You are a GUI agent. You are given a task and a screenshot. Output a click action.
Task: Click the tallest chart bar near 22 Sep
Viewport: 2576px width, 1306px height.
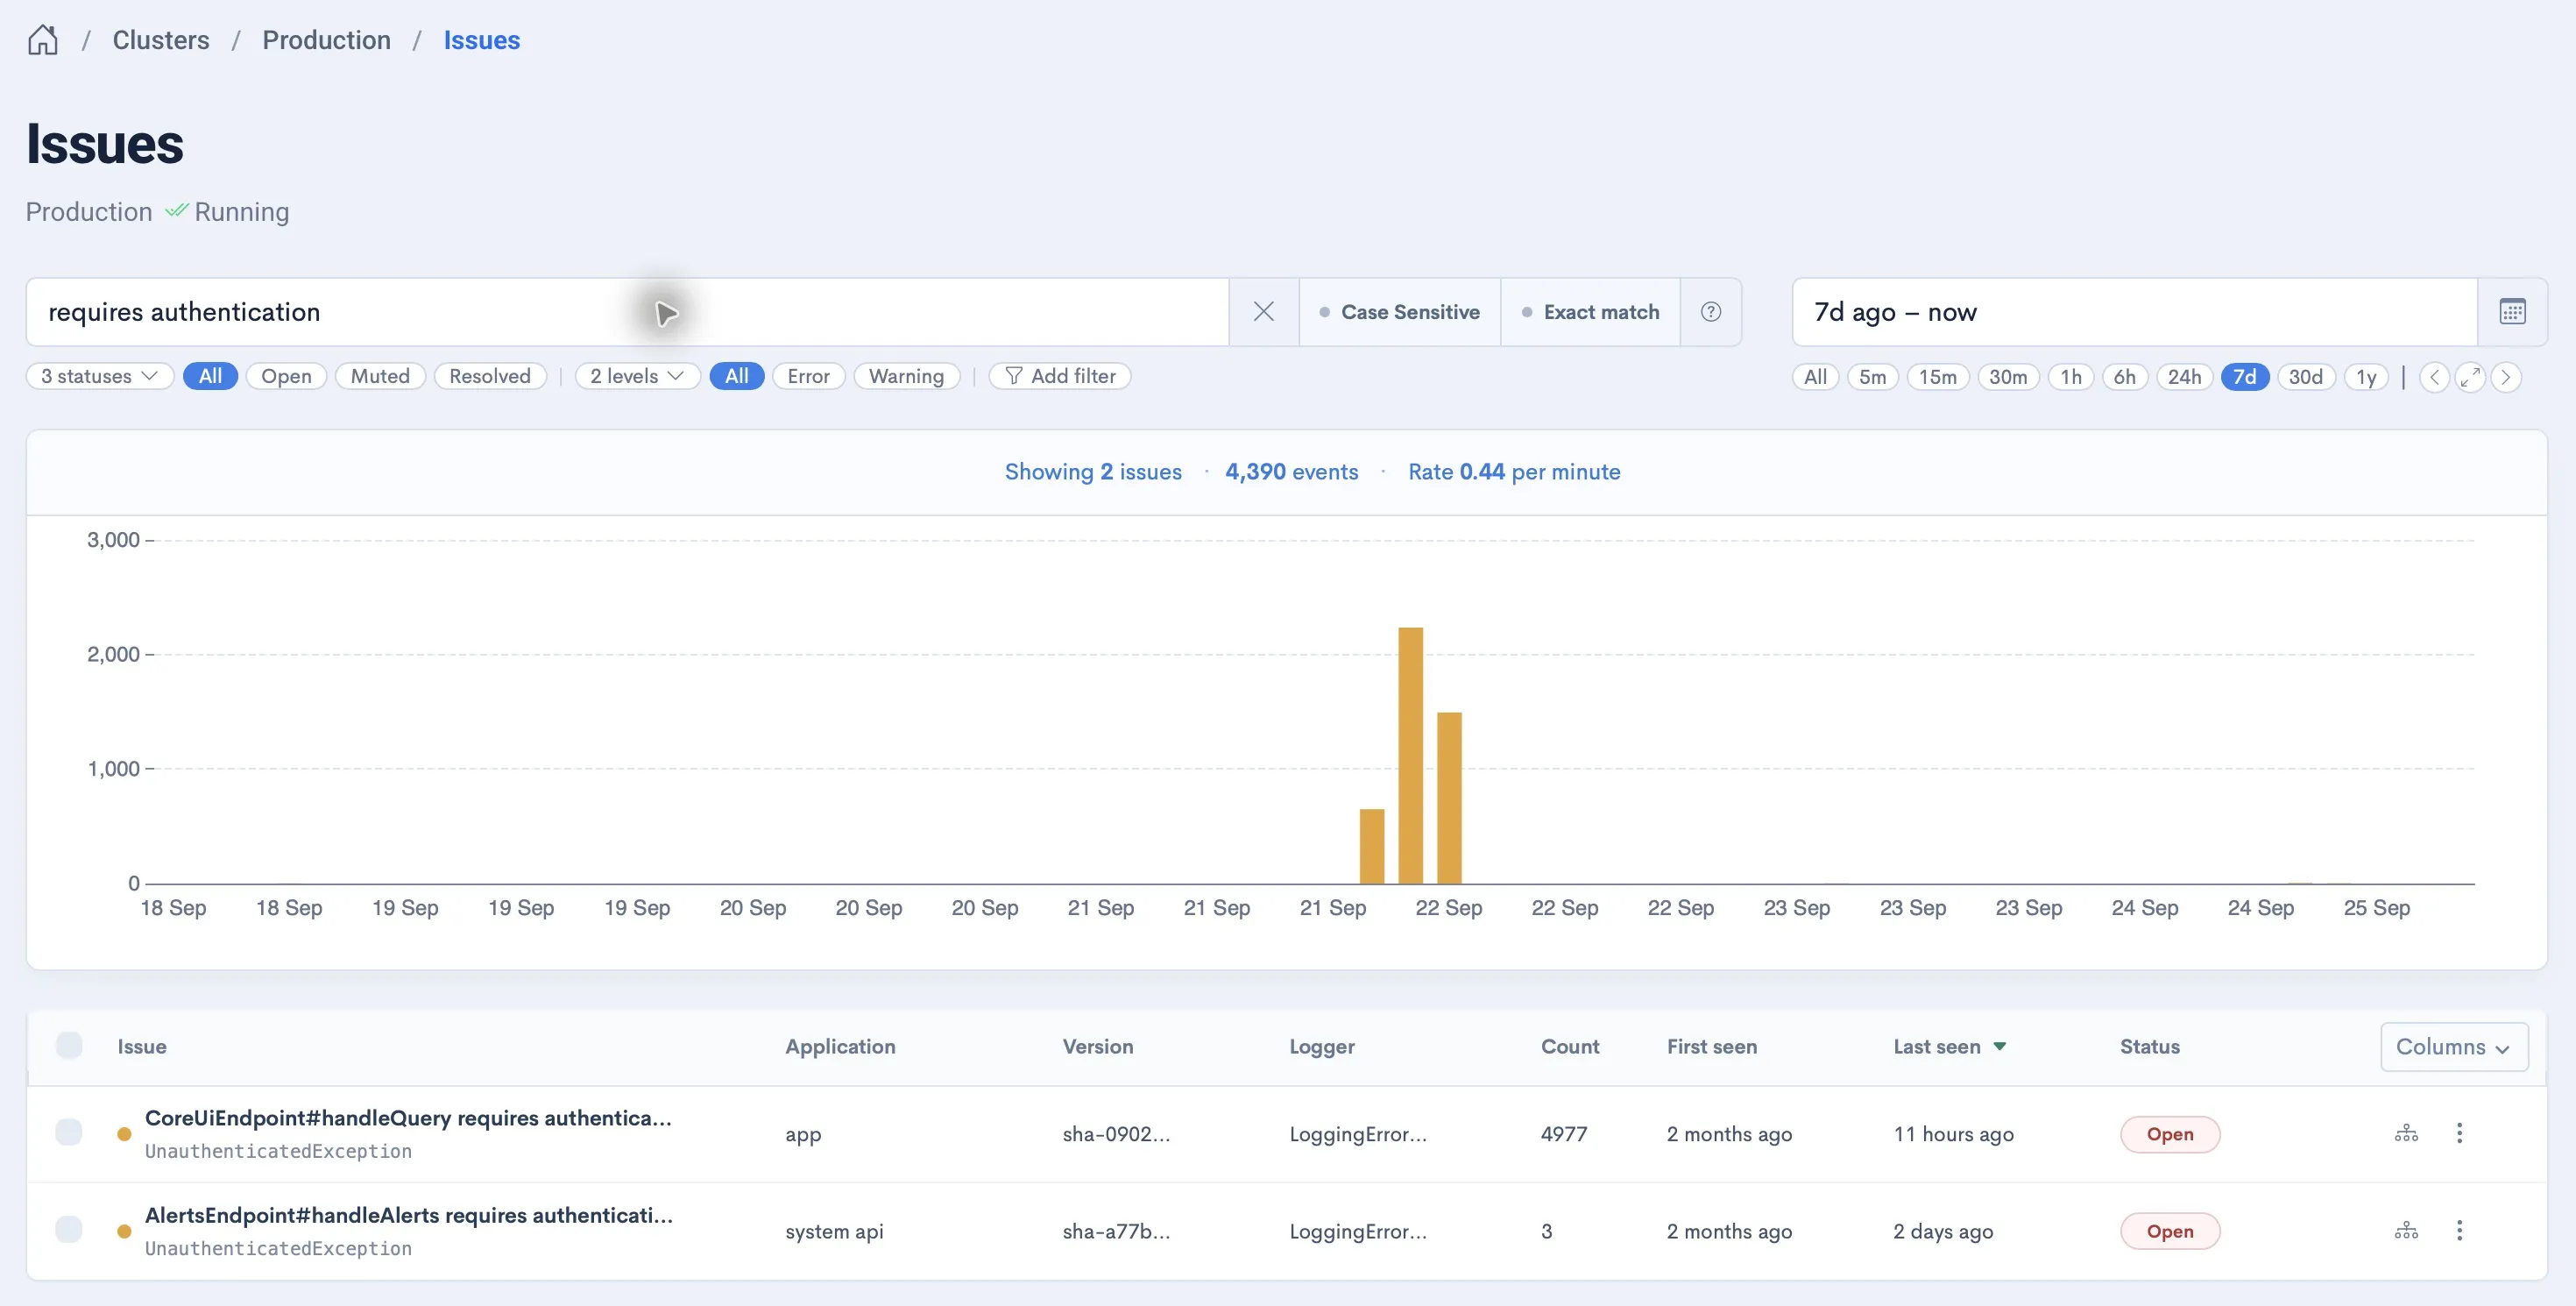point(1410,756)
